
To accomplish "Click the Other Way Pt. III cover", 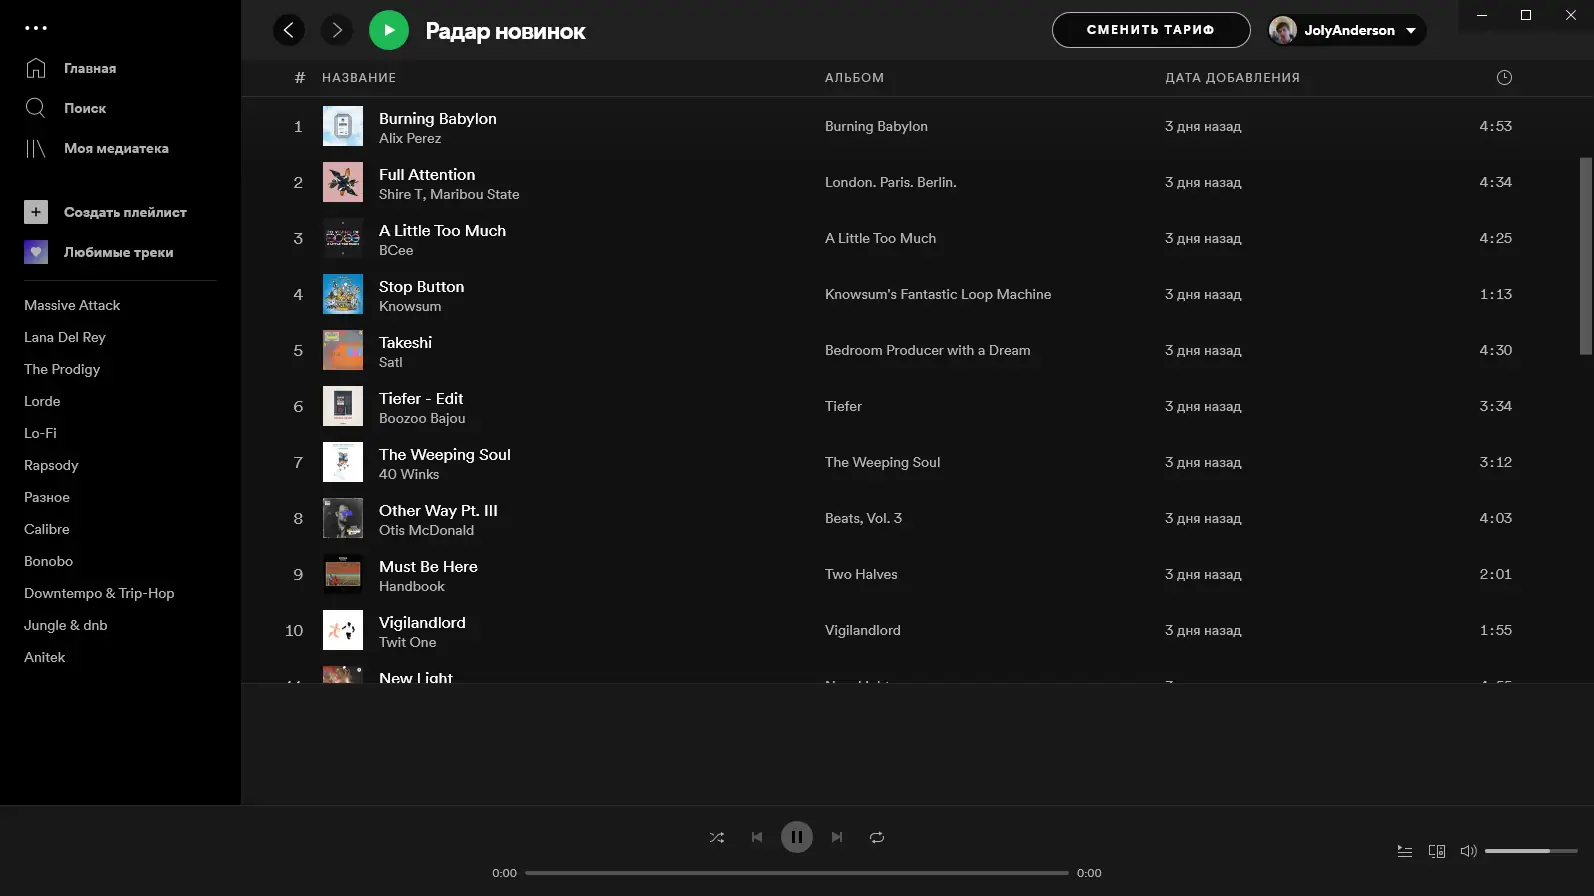I will click(343, 518).
